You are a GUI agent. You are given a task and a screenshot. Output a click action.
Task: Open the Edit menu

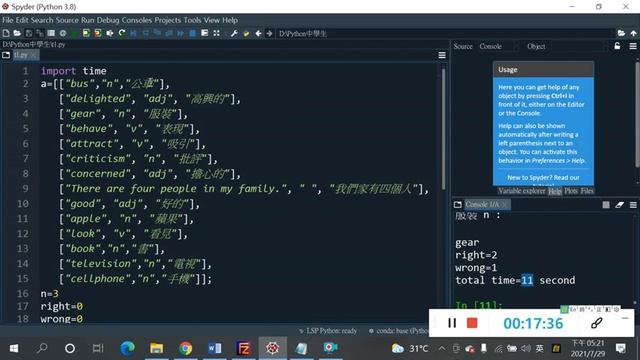pos(22,20)
